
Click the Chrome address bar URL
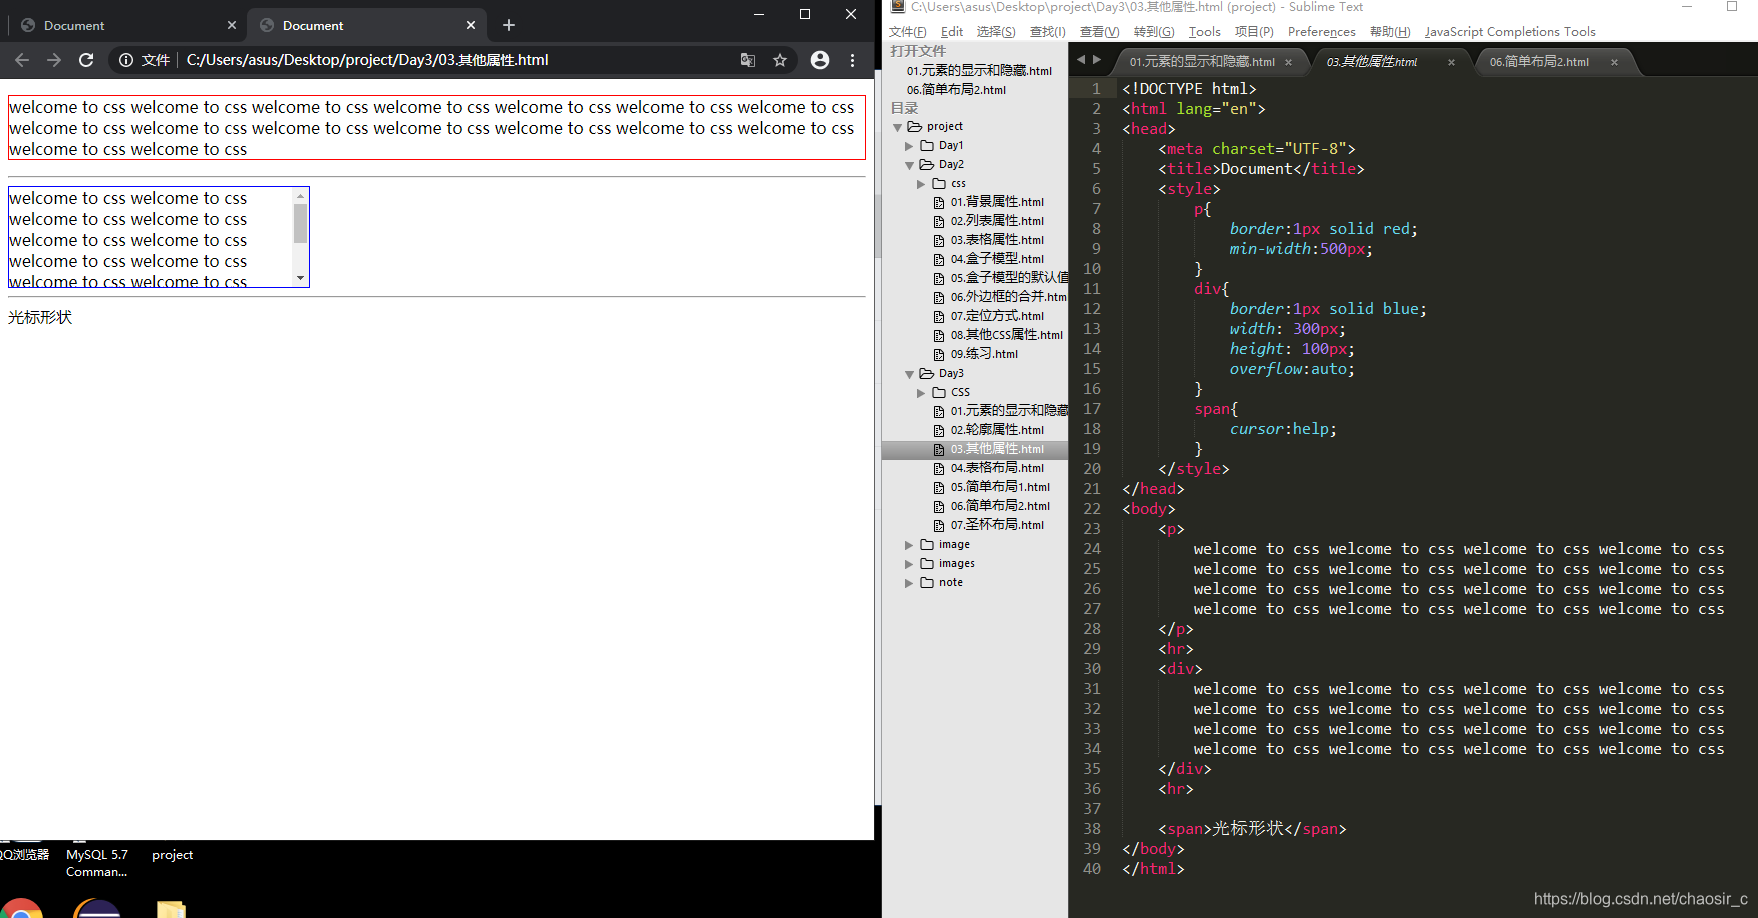click(368, 60)
